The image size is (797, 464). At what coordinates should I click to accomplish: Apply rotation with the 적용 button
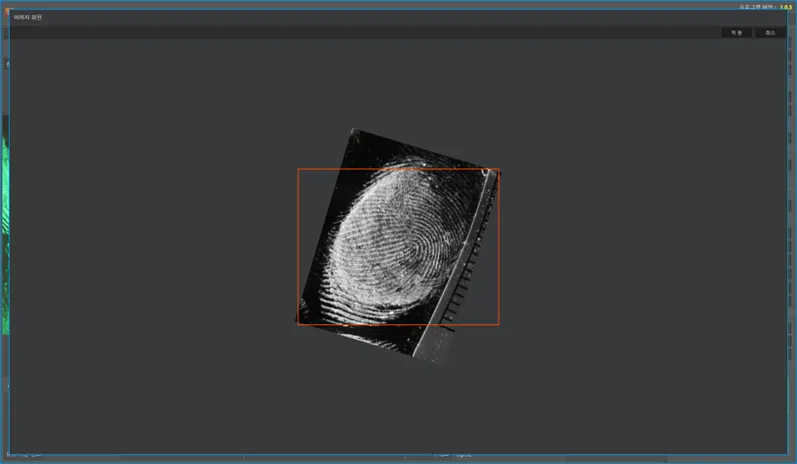(736, 33)
